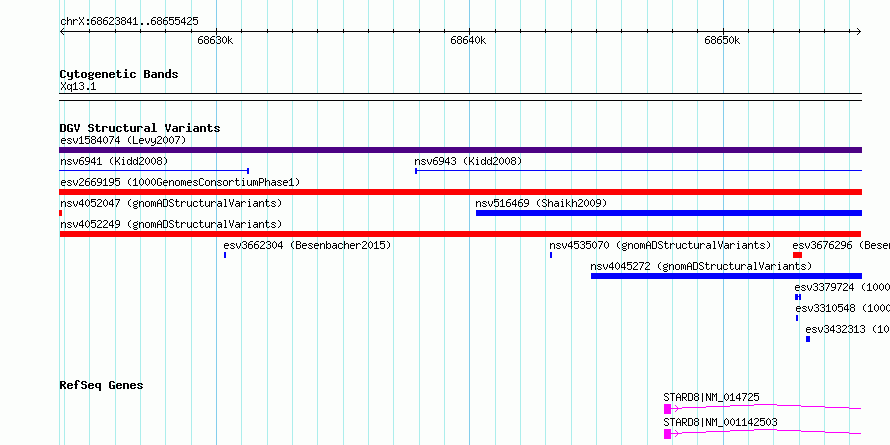The image size is (890, 445).
Task: Open the nsv6943 (Kidd2008) label
Action: click(x=468, y=161)
